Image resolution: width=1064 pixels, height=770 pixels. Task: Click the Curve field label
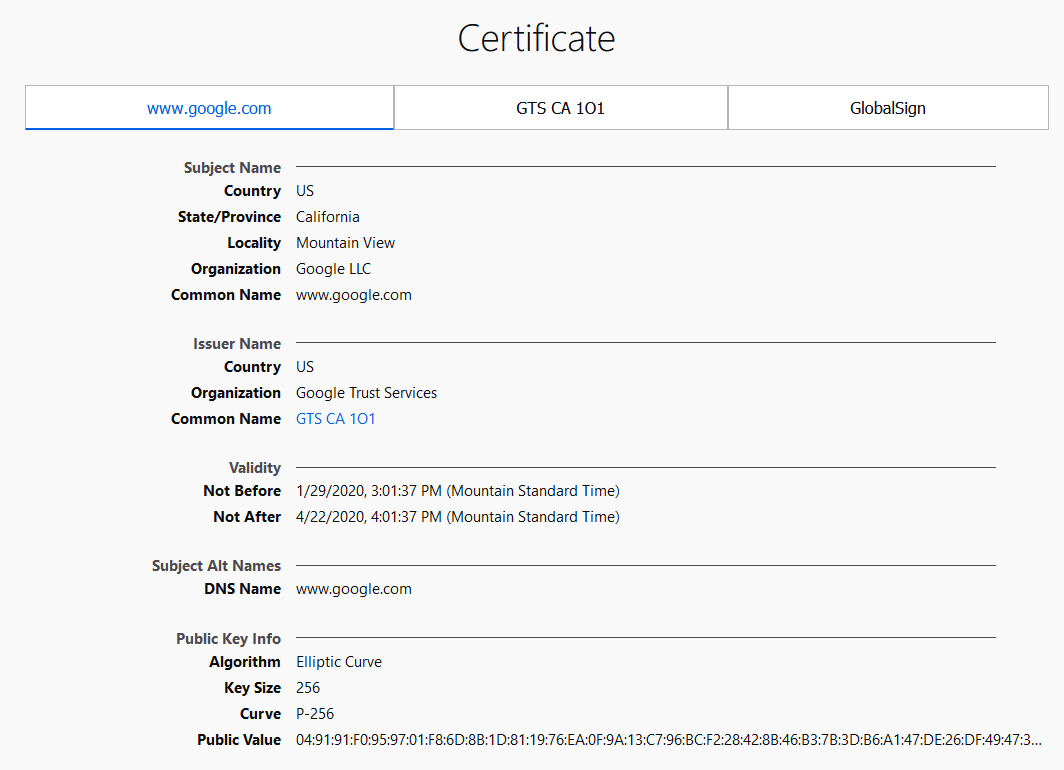point(261,714)
